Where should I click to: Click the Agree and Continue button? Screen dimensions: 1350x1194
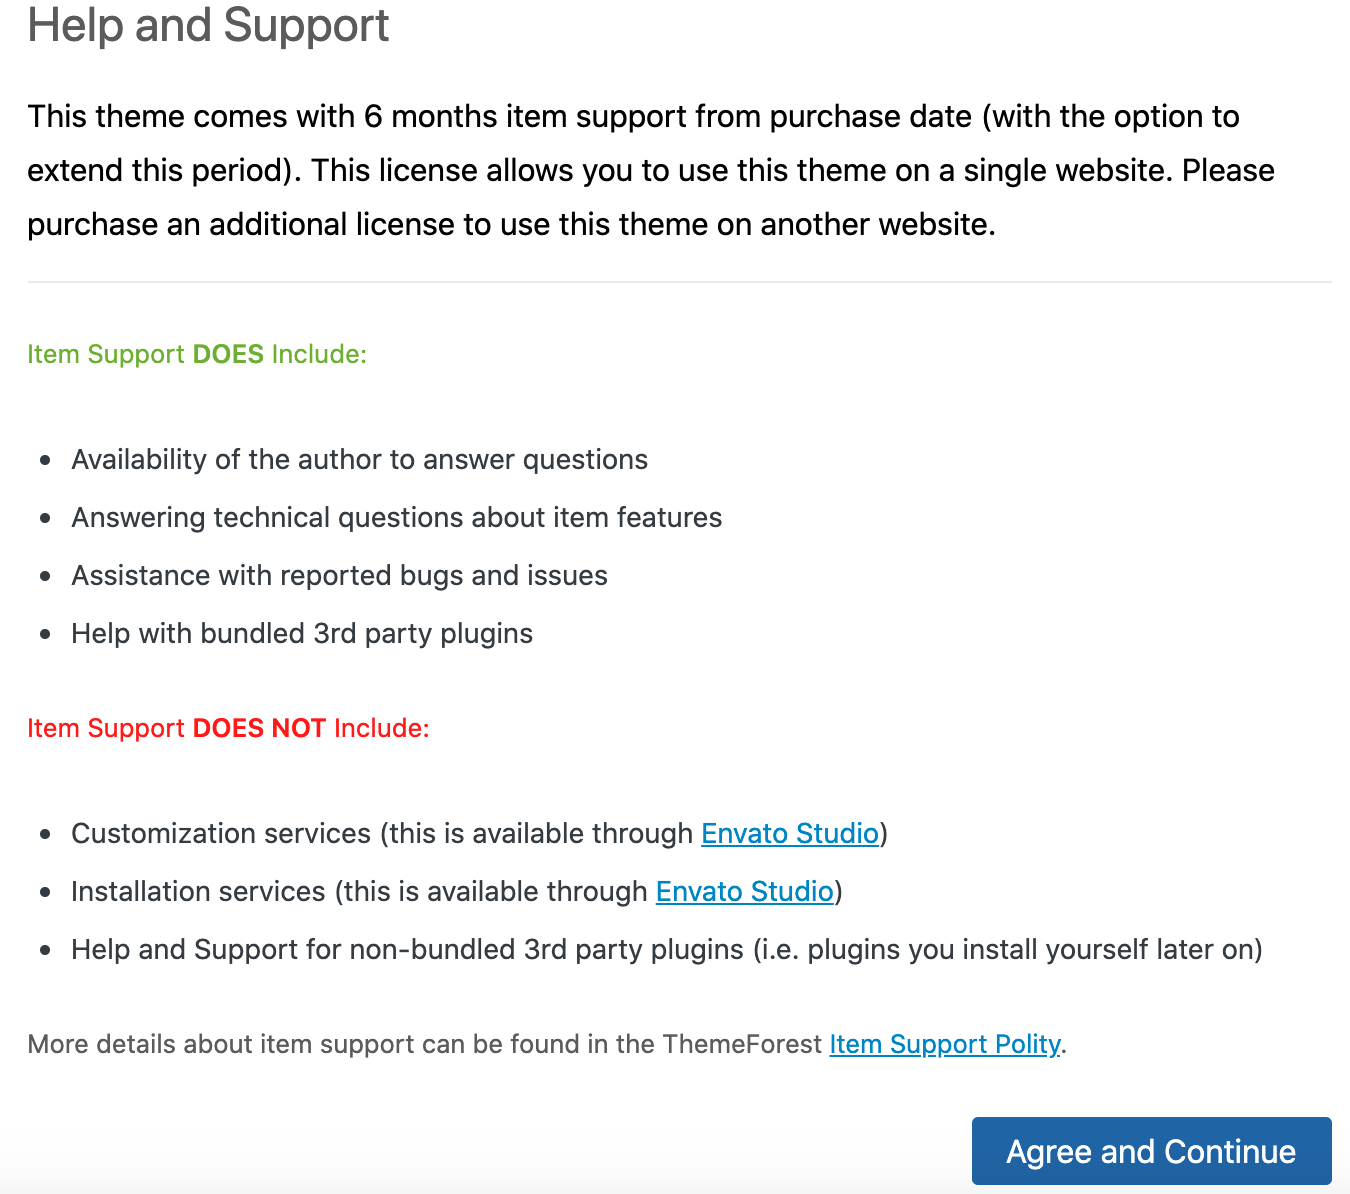tap(1151, 1151)
